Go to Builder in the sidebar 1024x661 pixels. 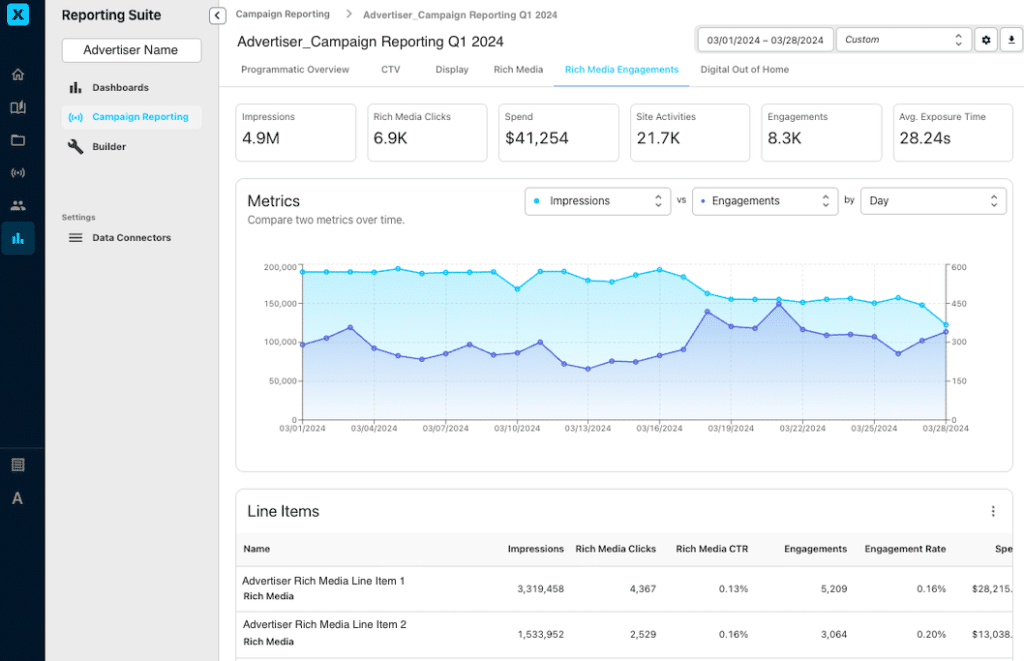pyautogui.click(x=109, y=147)
